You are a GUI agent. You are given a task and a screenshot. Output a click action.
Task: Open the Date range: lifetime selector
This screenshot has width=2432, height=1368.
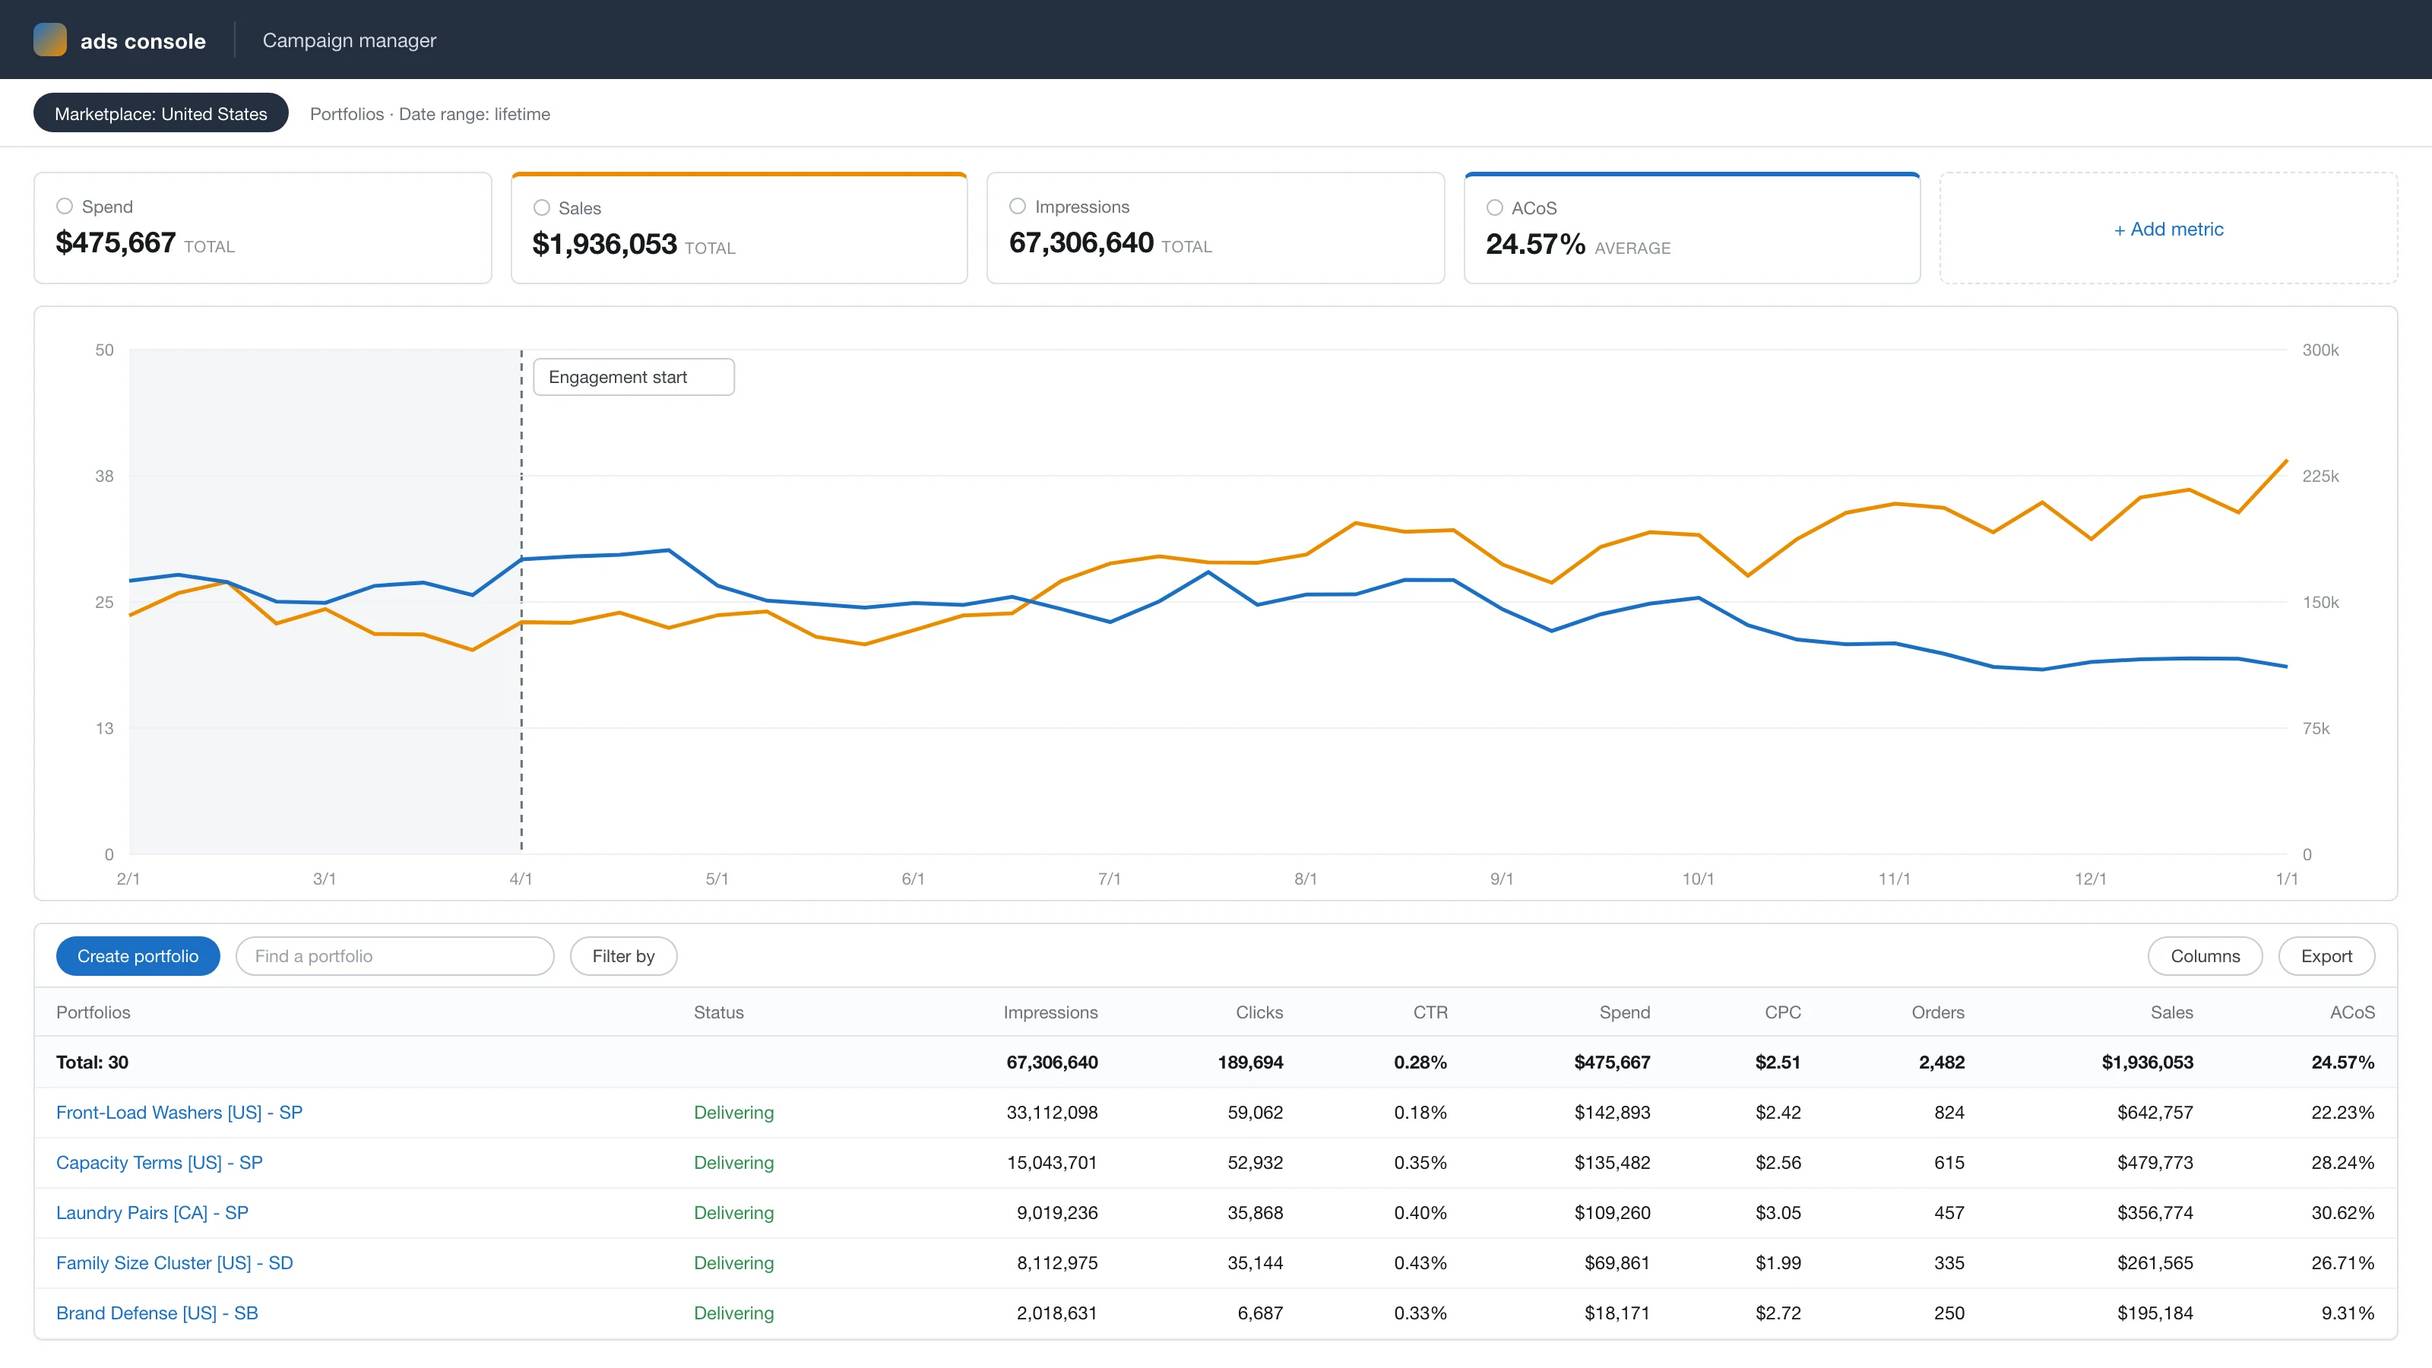[x=474, y=114]
